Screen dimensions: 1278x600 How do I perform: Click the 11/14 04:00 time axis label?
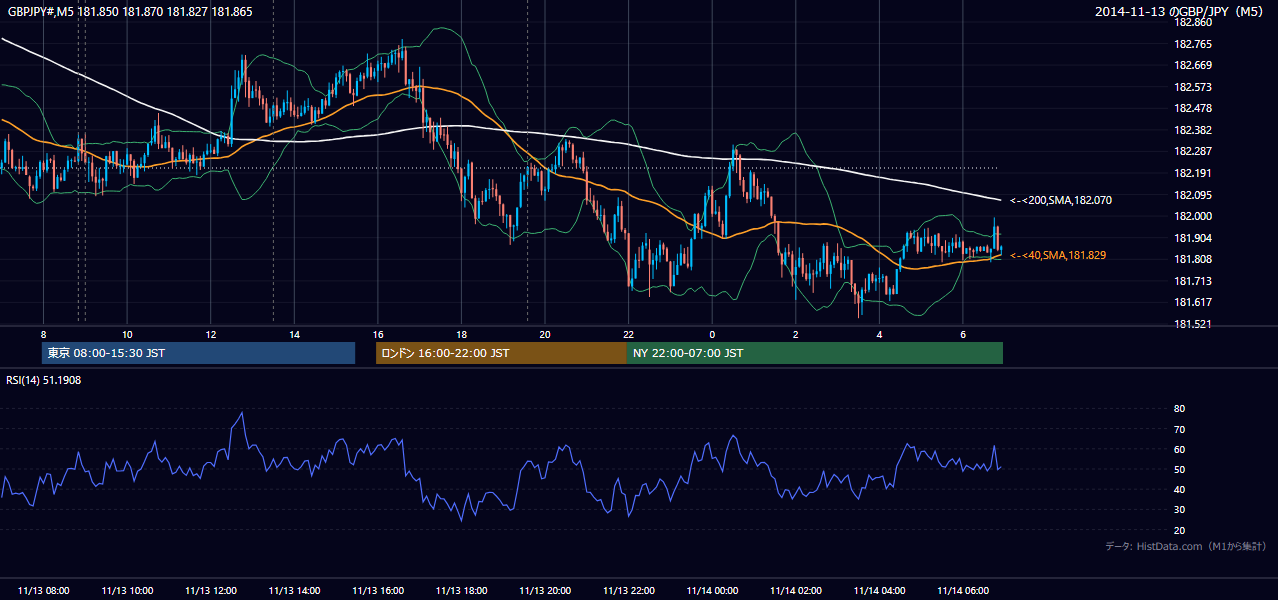click(x=879, y=591)
